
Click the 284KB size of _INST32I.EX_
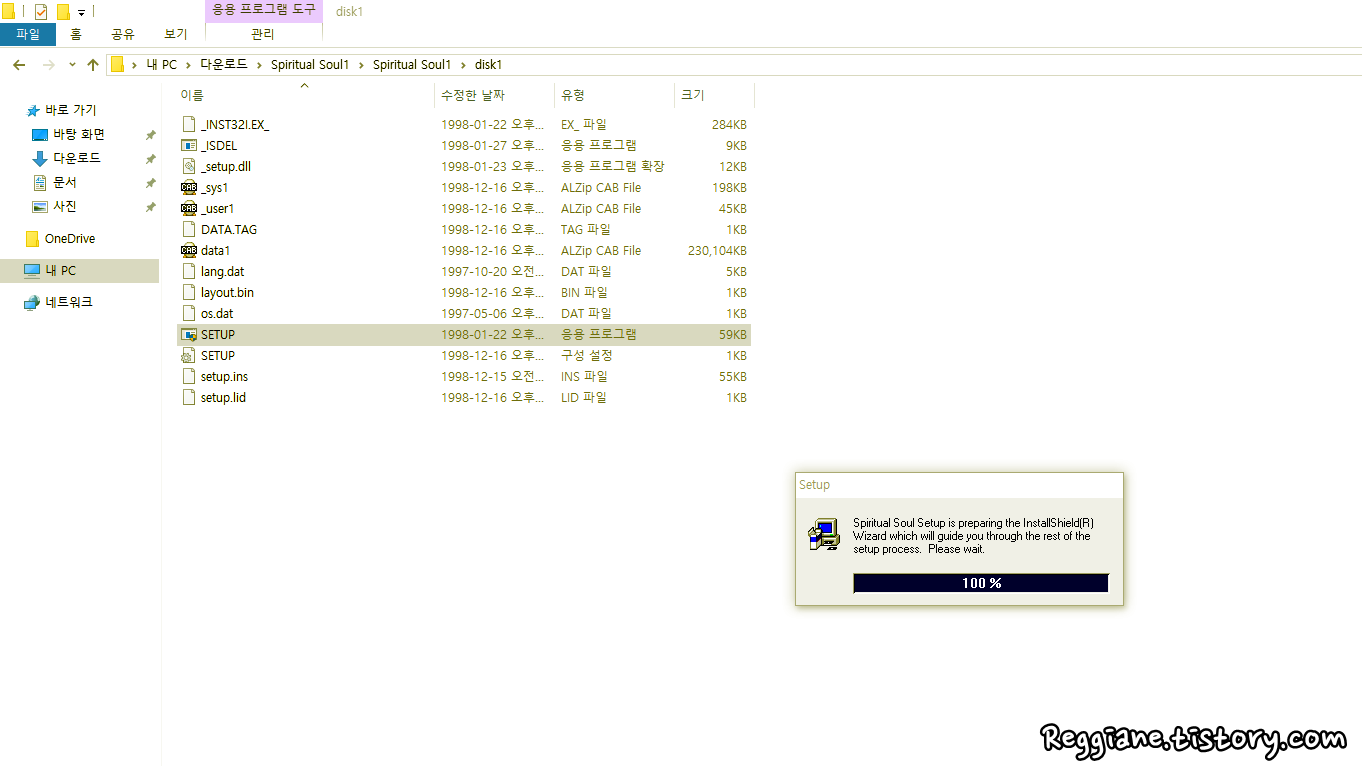click(x=729, y=125)
